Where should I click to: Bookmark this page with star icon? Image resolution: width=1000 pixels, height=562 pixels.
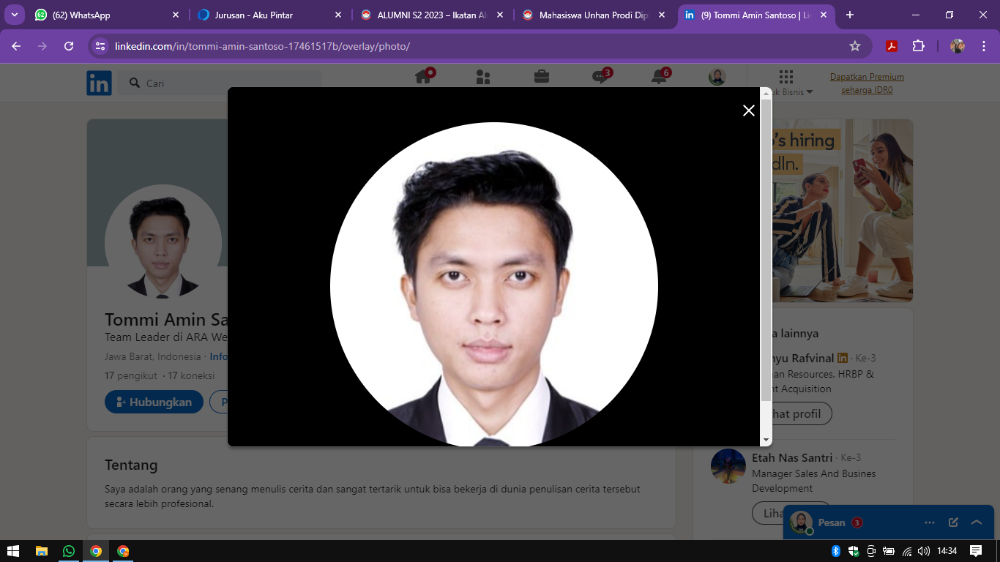pyautogui.click(x=855, y=46)
